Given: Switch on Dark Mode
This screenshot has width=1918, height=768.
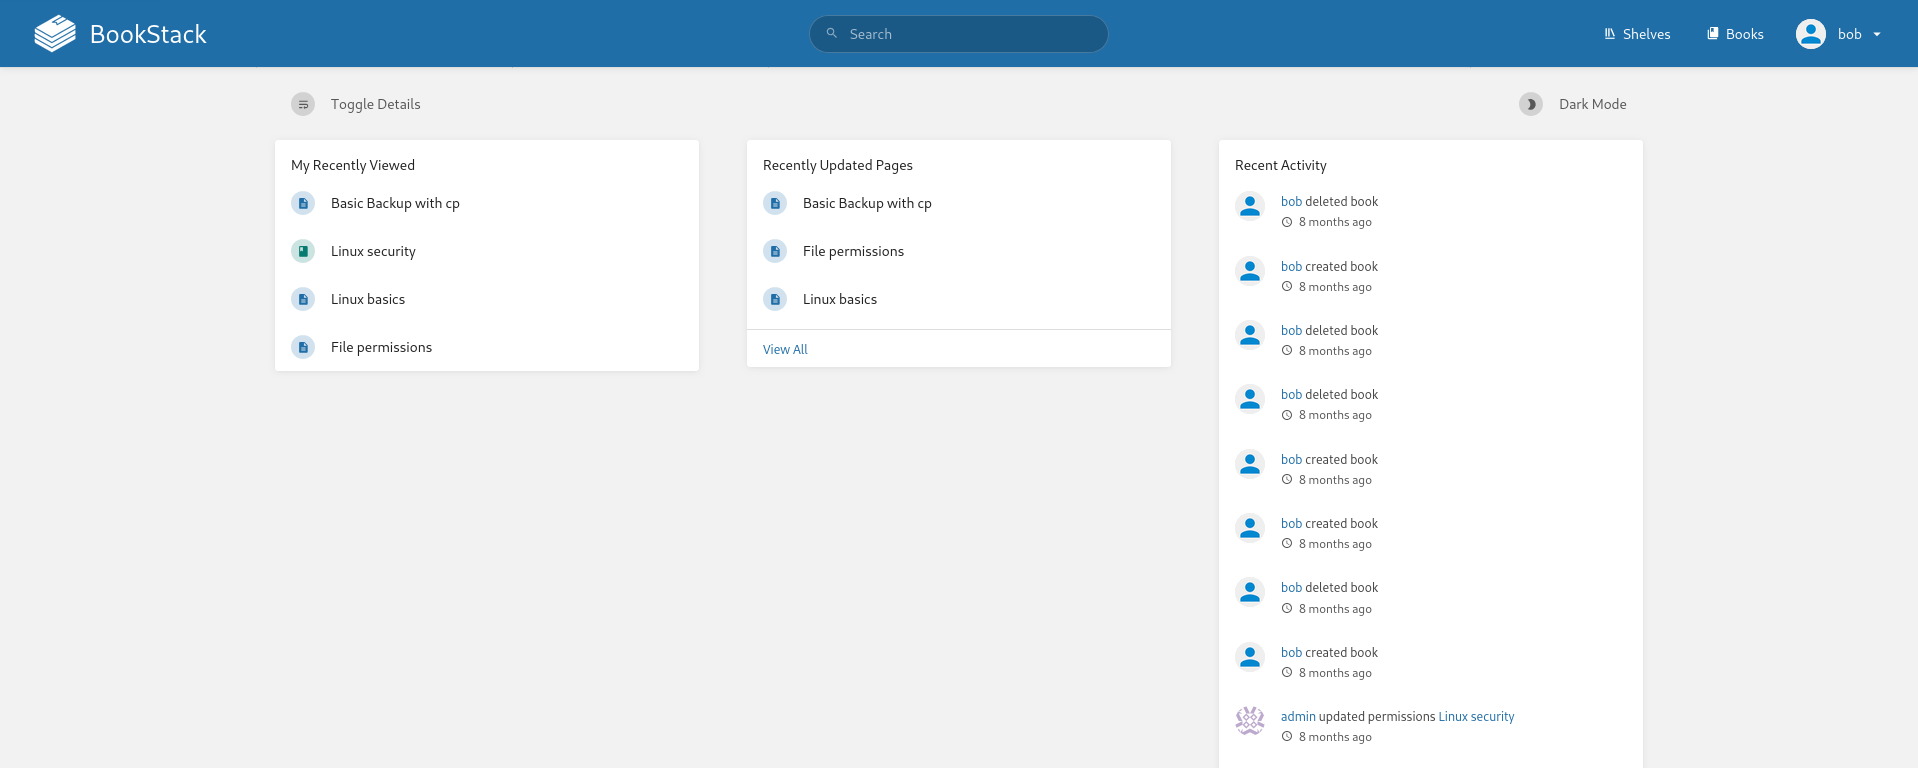Looking at the screenshot, I should pos(1573,104).
